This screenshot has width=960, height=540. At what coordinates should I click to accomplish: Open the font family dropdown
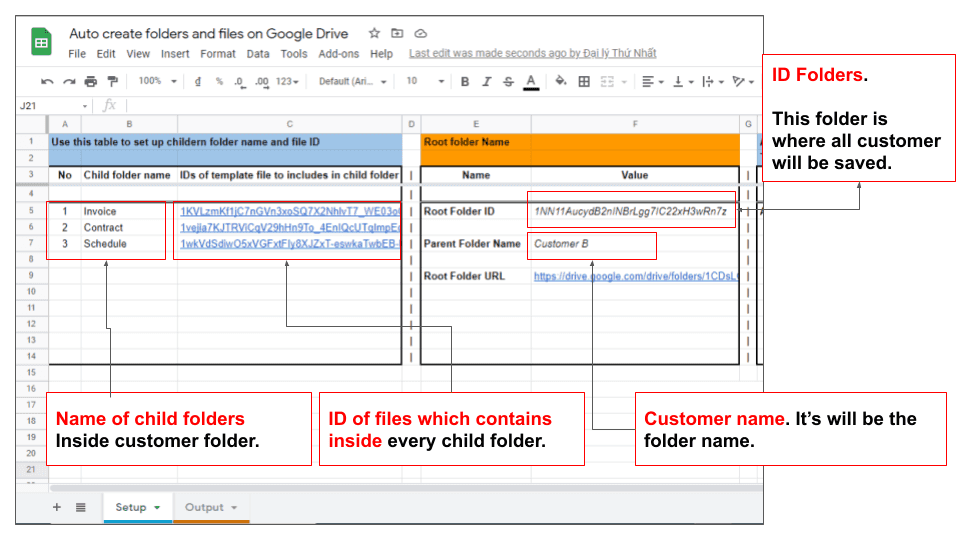coord(352,82)
